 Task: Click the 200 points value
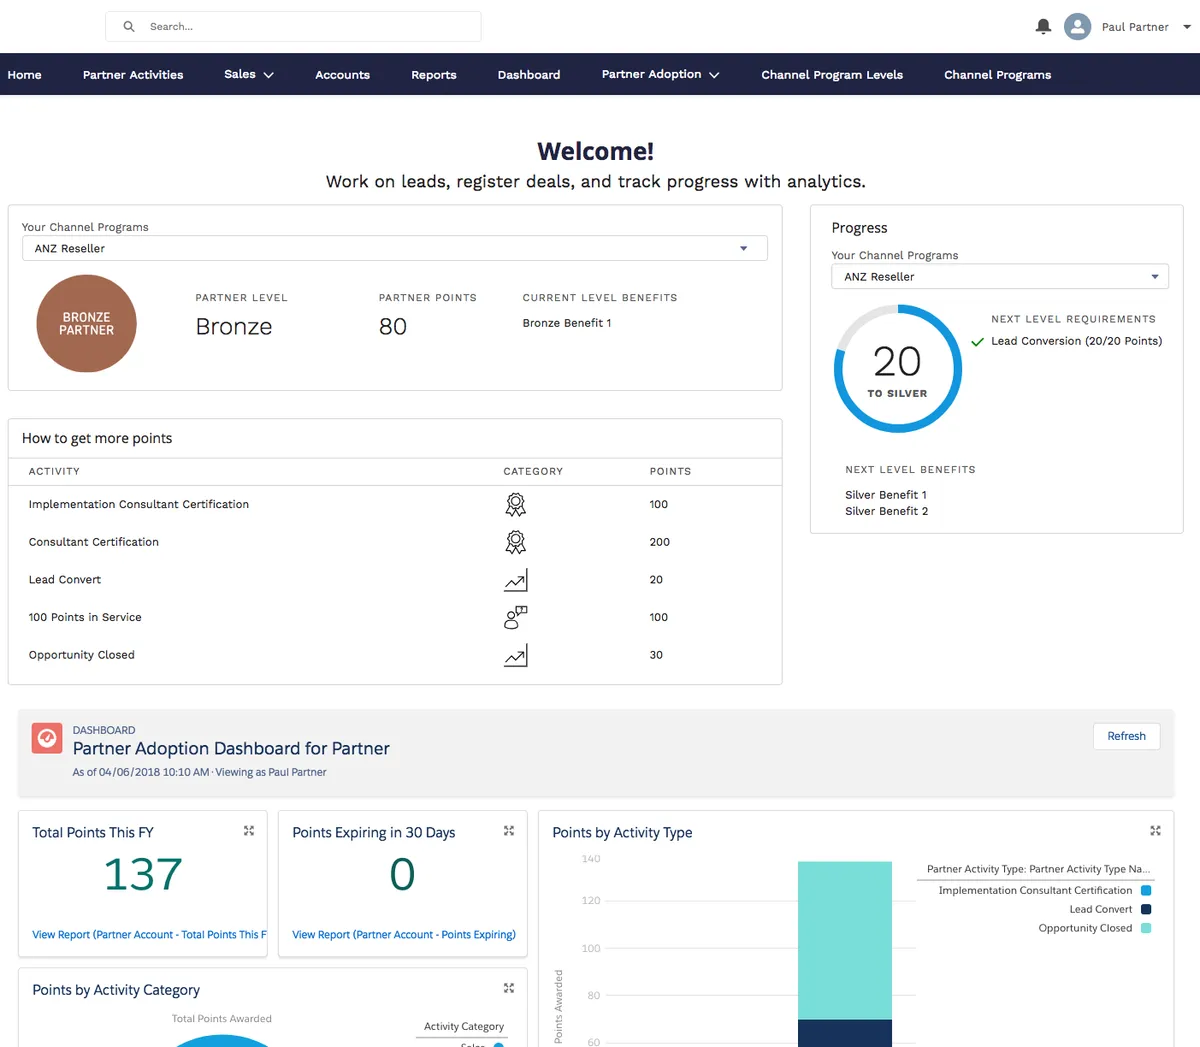click(660, 542)
